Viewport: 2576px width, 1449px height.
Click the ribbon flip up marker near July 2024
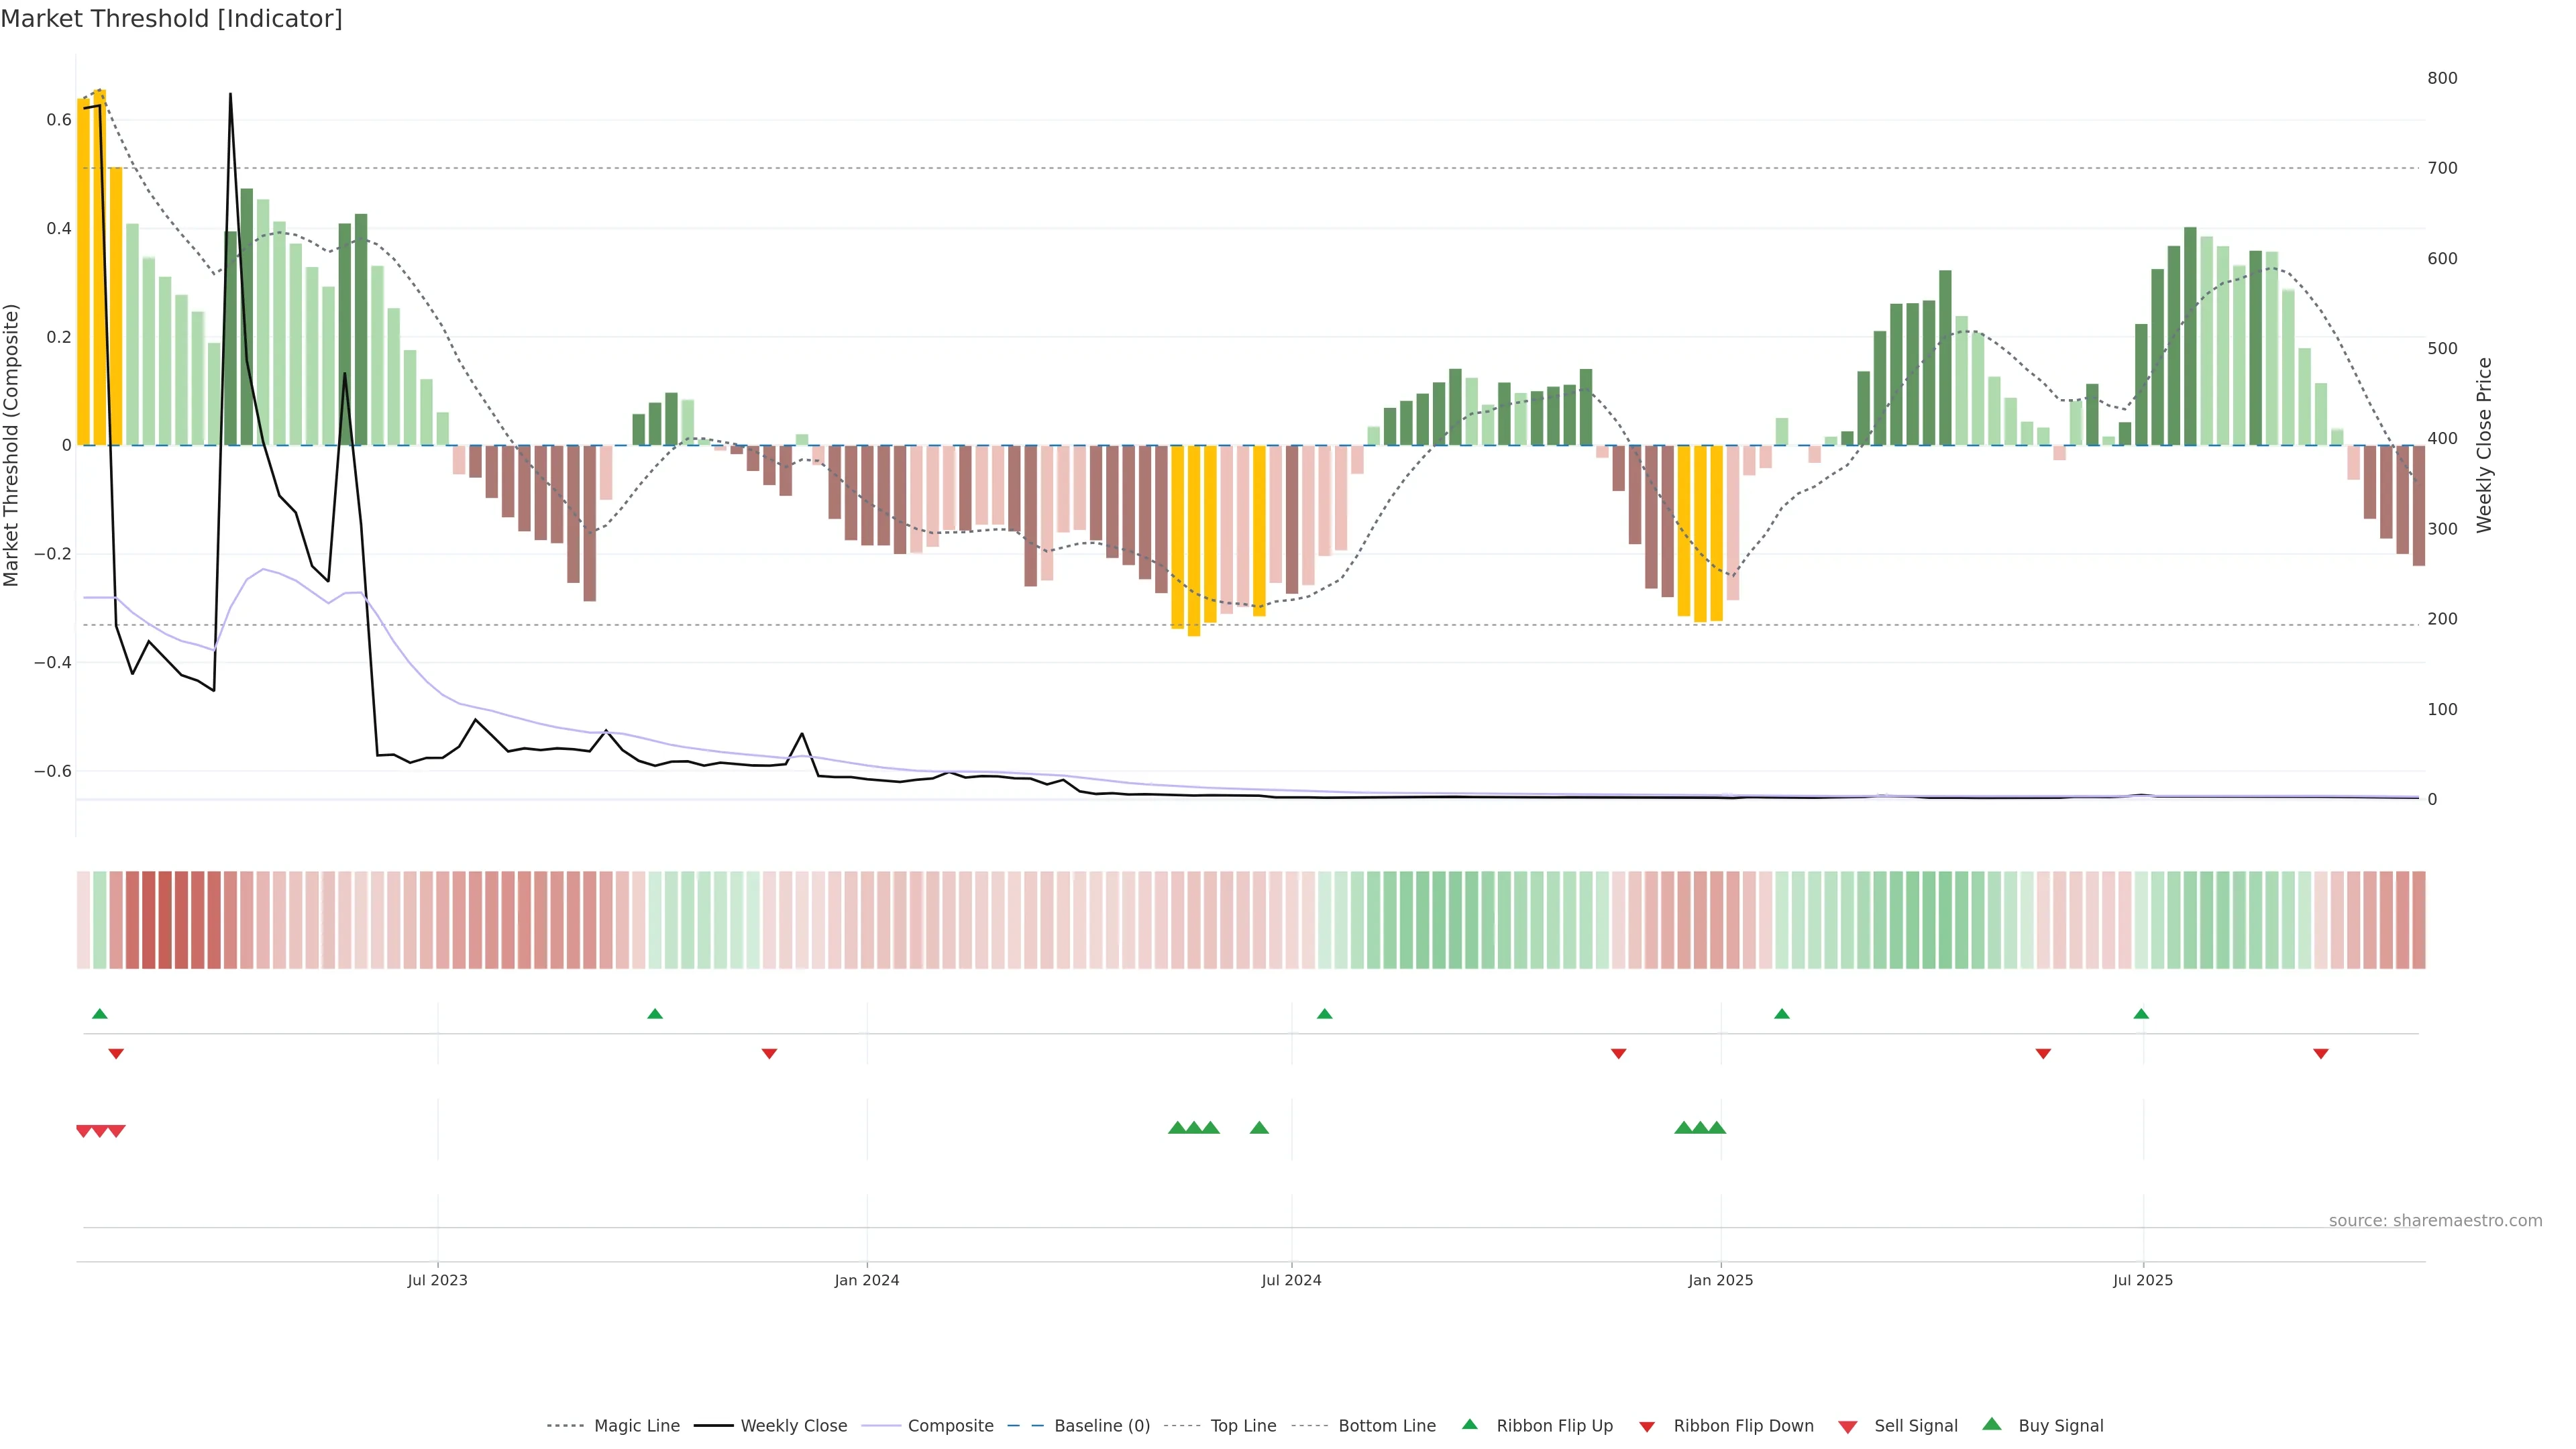click(x=1325, y=1014)
